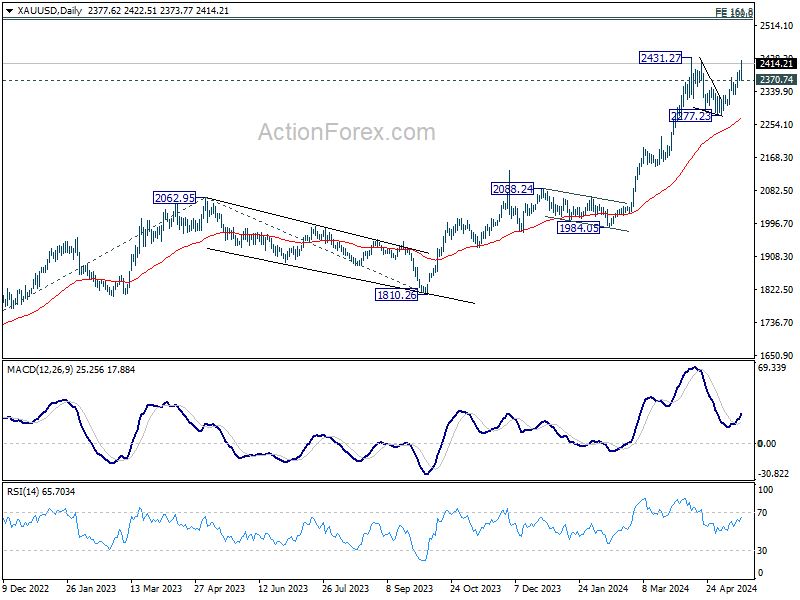Click the 2254.10 price axis value
Image resolution: width=800 pixels, height=600 pixels.
click(776, 124)
